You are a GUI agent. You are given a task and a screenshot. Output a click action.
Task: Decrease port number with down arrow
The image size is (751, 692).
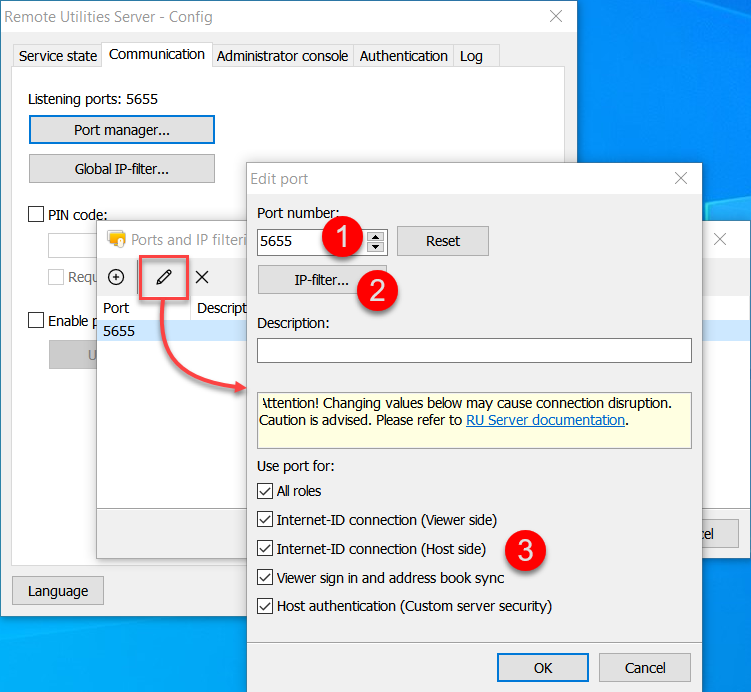pos(376,247)
